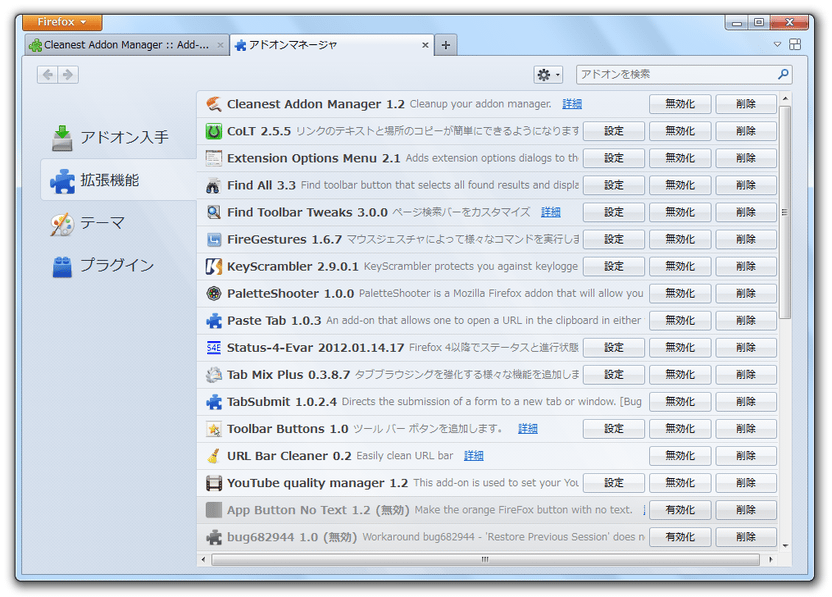Click the URL Bar Cleaner broom icon
Screen dimensions: 832x597
pyautogui.click(x=214, y=456)
